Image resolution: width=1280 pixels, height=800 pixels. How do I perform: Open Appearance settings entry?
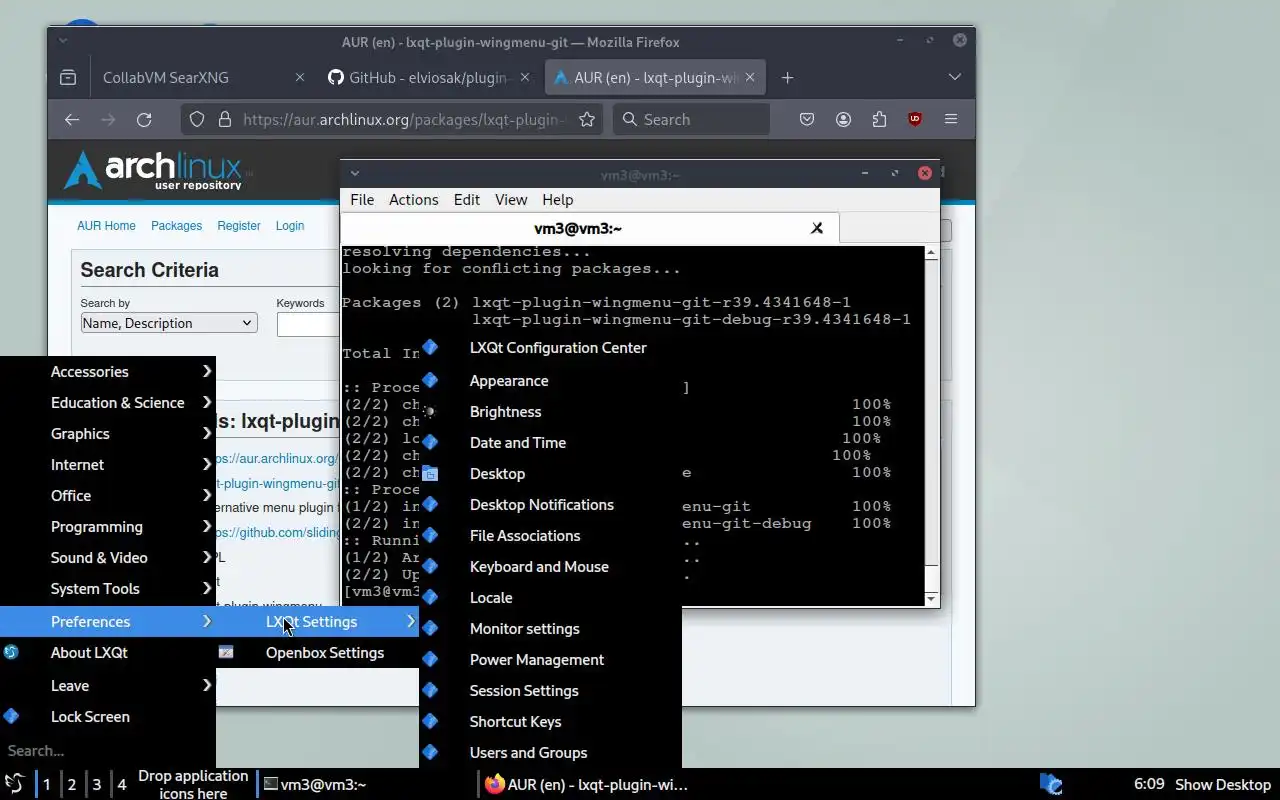click(550, 381)
